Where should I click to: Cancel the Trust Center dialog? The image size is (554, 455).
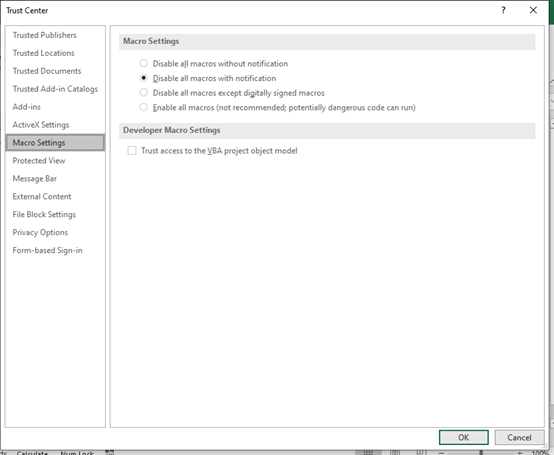(519, 437)
